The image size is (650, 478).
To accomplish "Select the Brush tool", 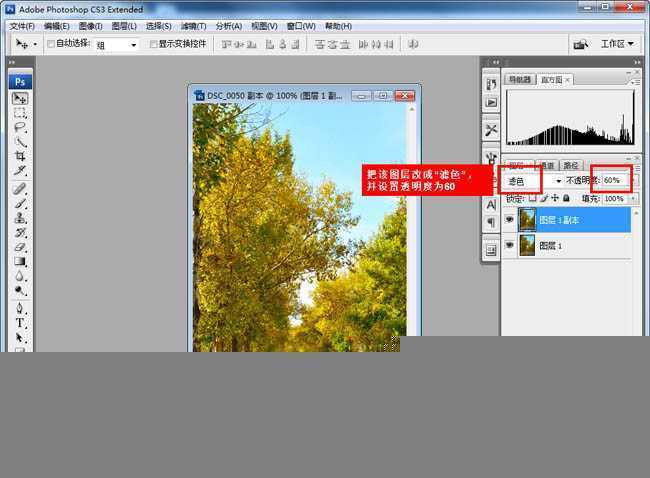I will [20, 204].
